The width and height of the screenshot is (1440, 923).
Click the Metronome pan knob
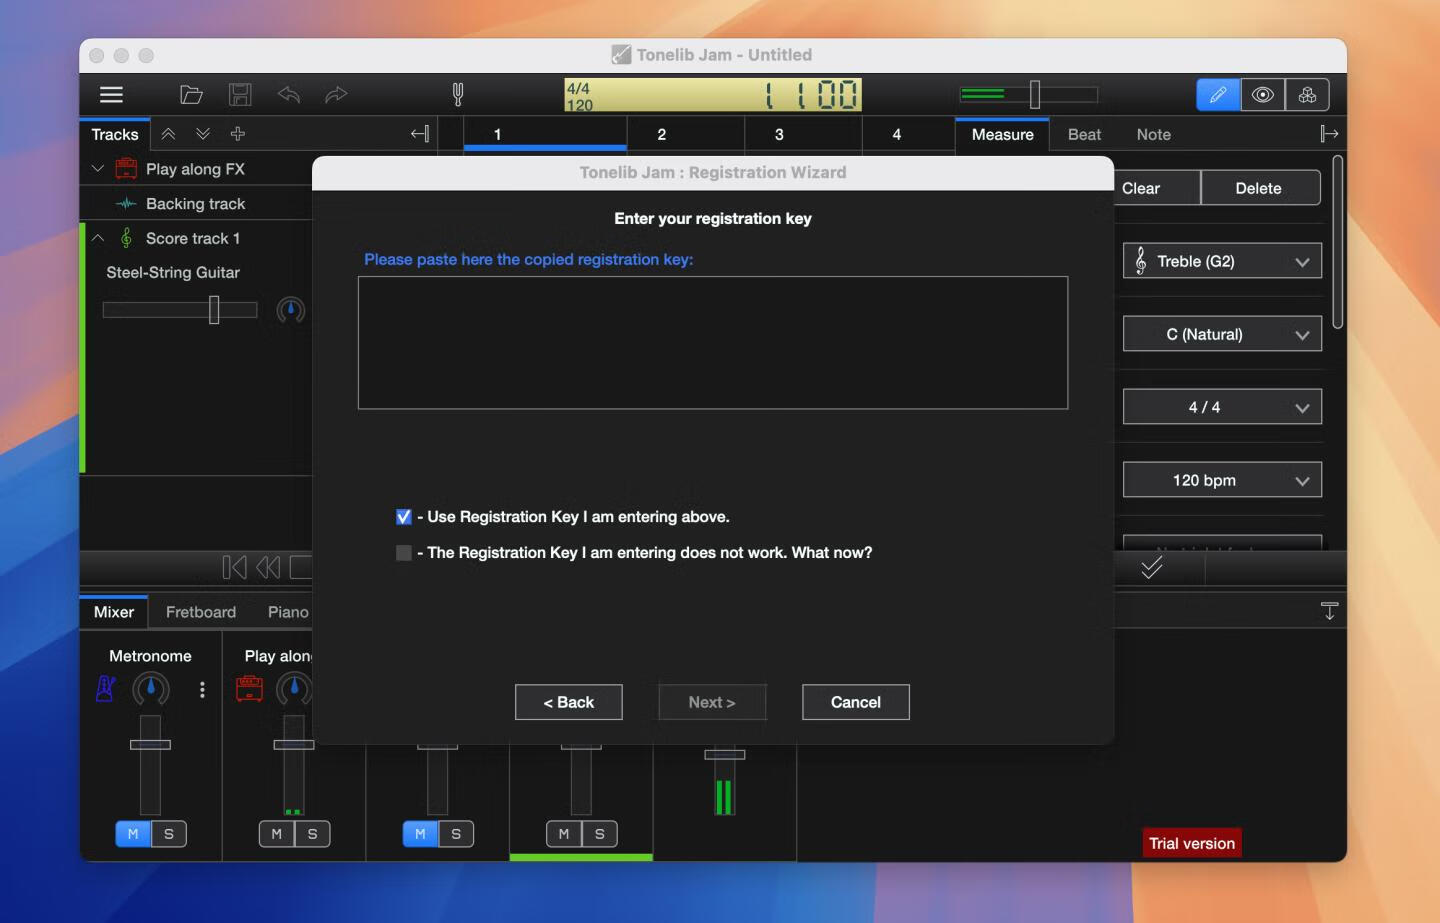[x=151, y=689]
